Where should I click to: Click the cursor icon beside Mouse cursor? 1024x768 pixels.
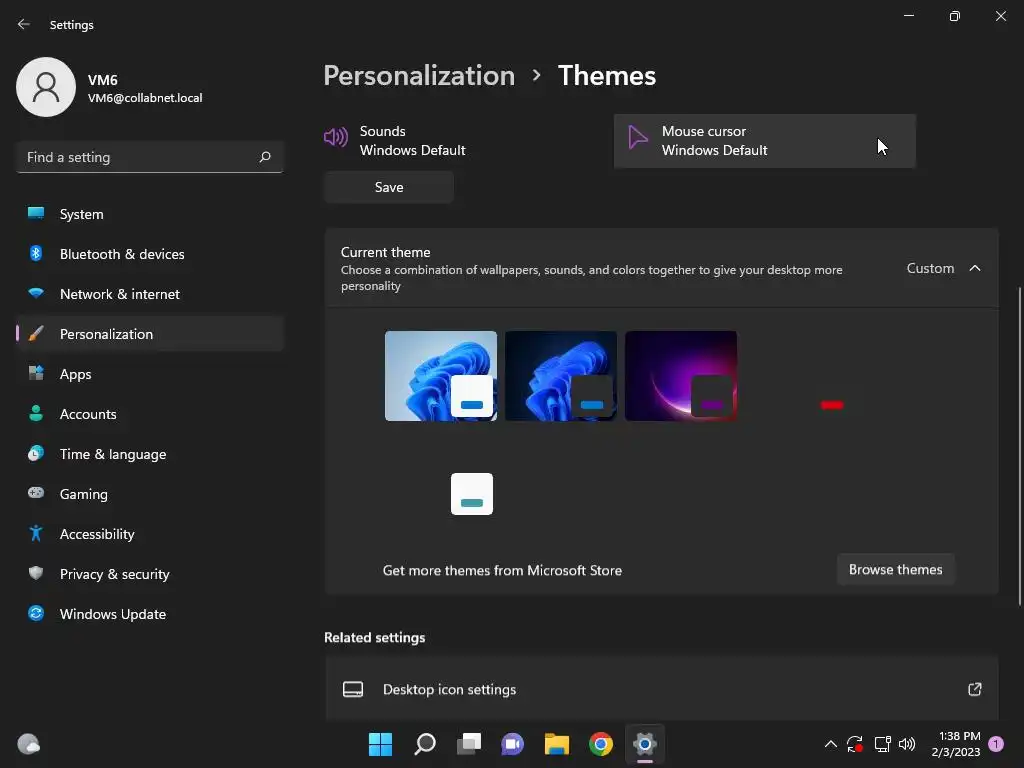[x=637, y=137]
